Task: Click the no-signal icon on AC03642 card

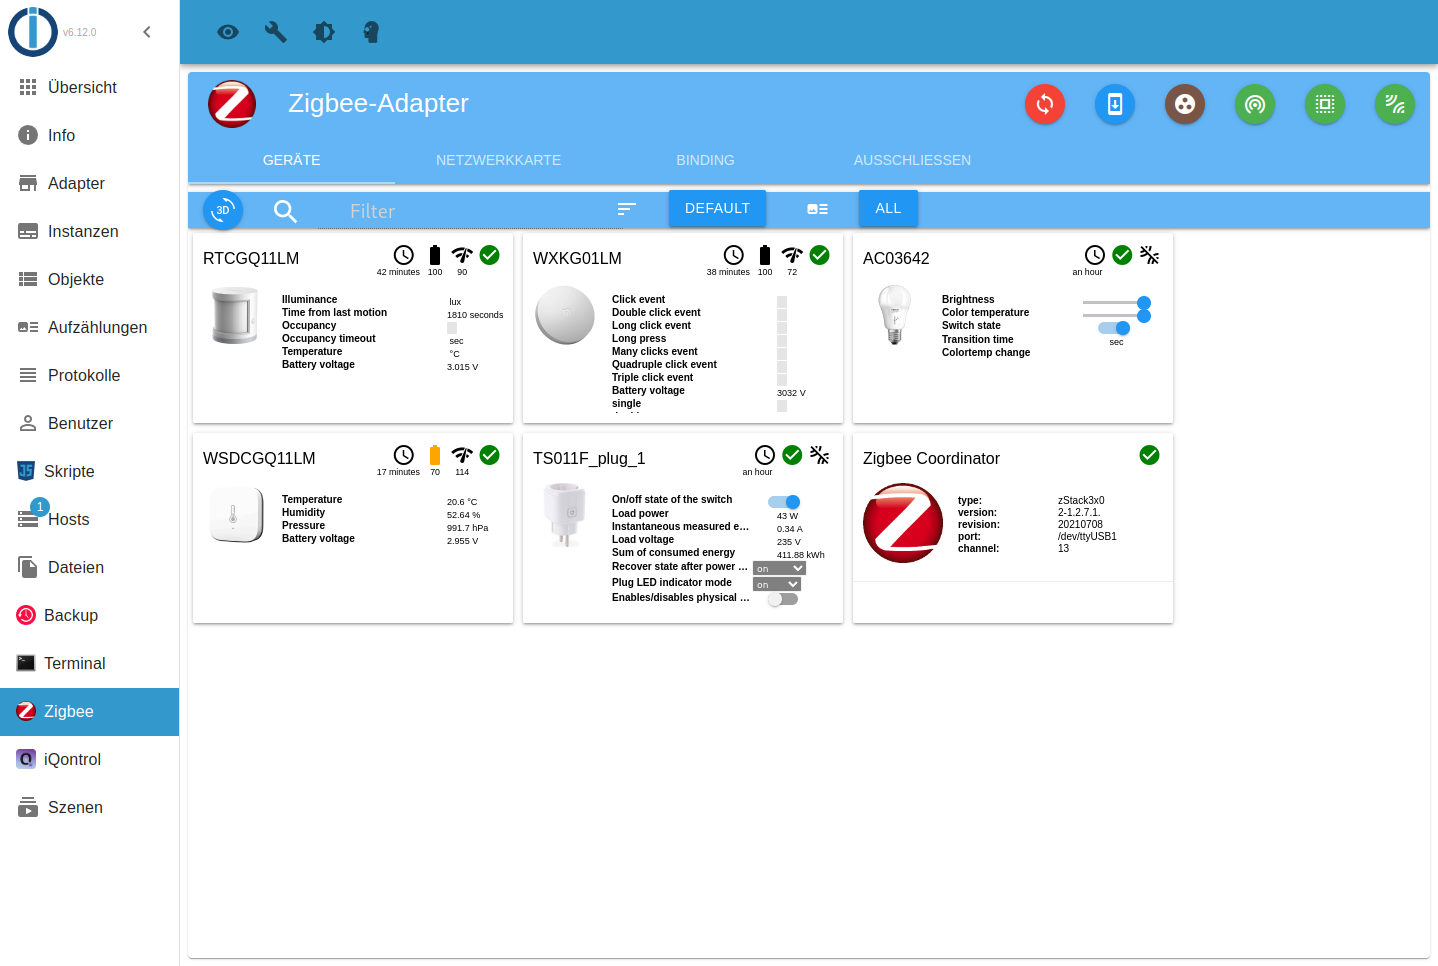Action: click(x=1150, y=255)
